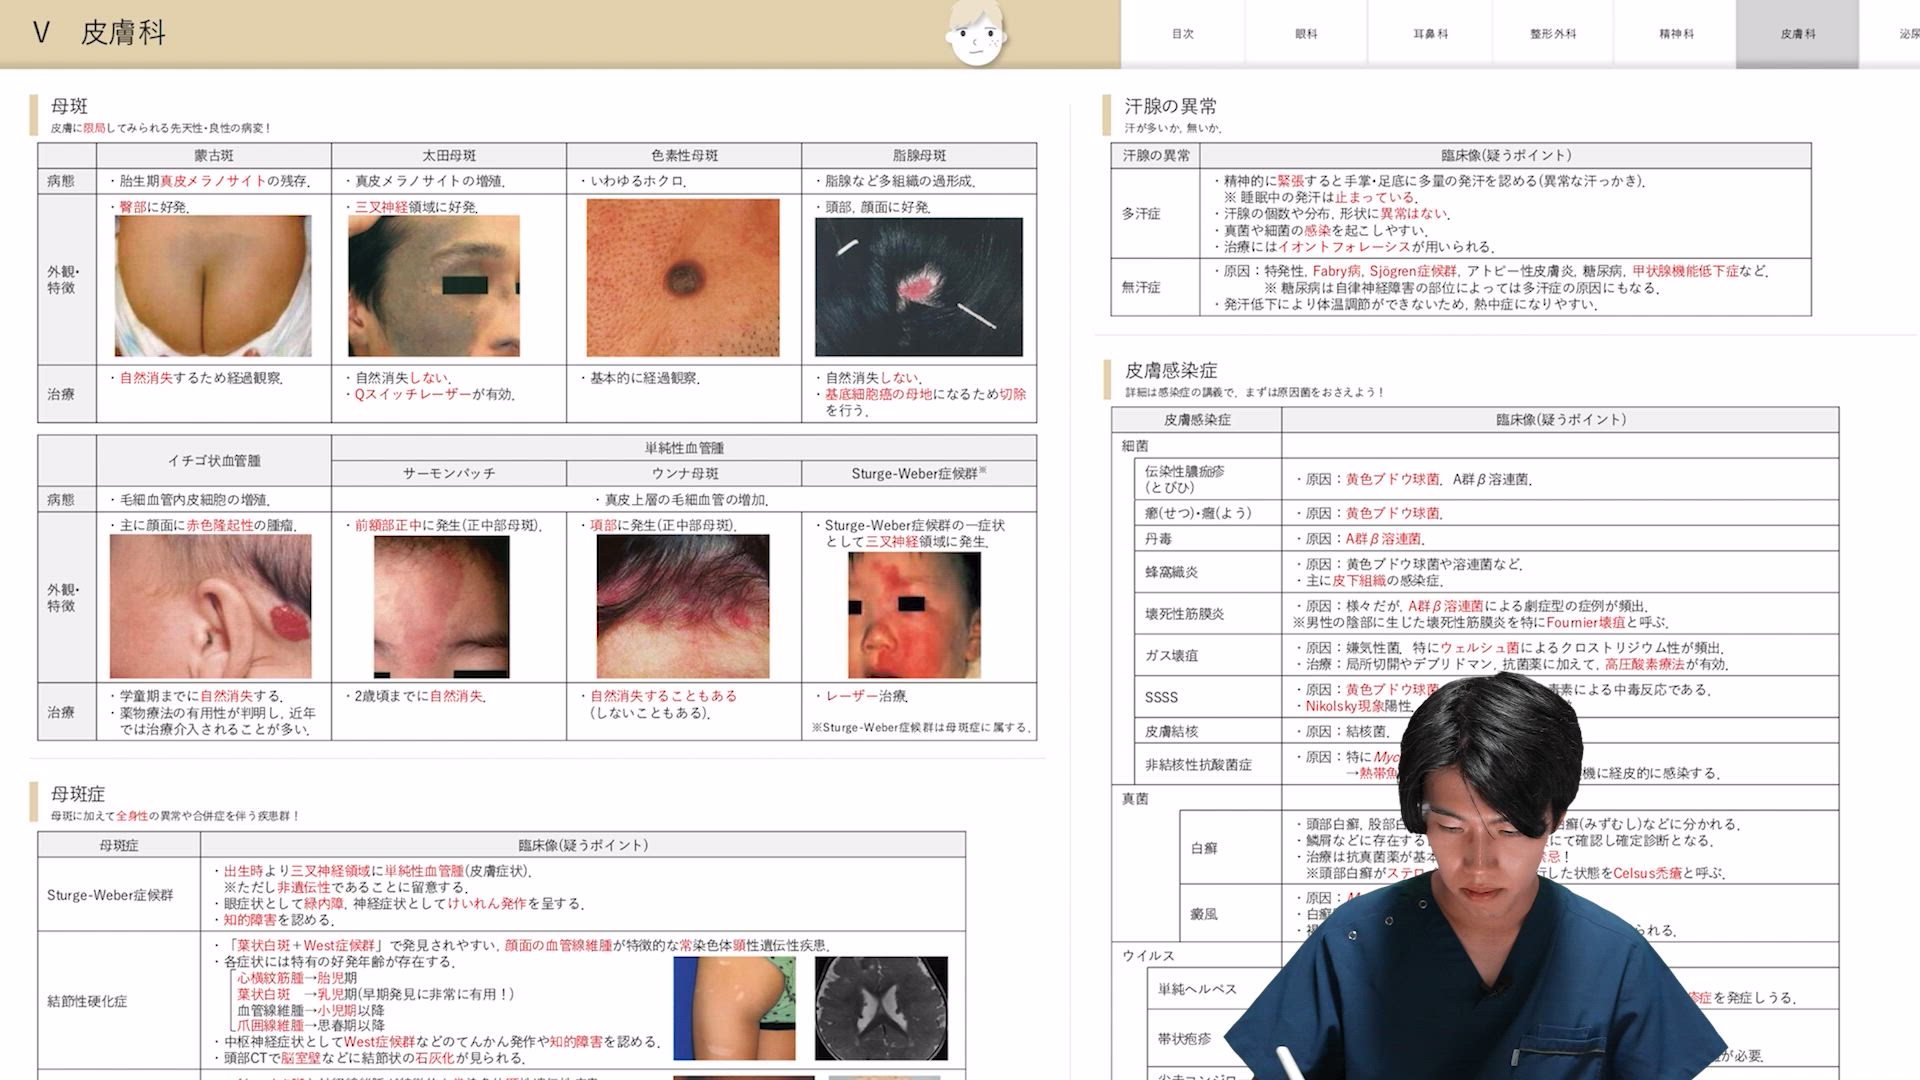Select the 色素性母斑 mole image
Viewport: 1920px width, 1080px height.
pyautogui.click(x=683, y=278)
